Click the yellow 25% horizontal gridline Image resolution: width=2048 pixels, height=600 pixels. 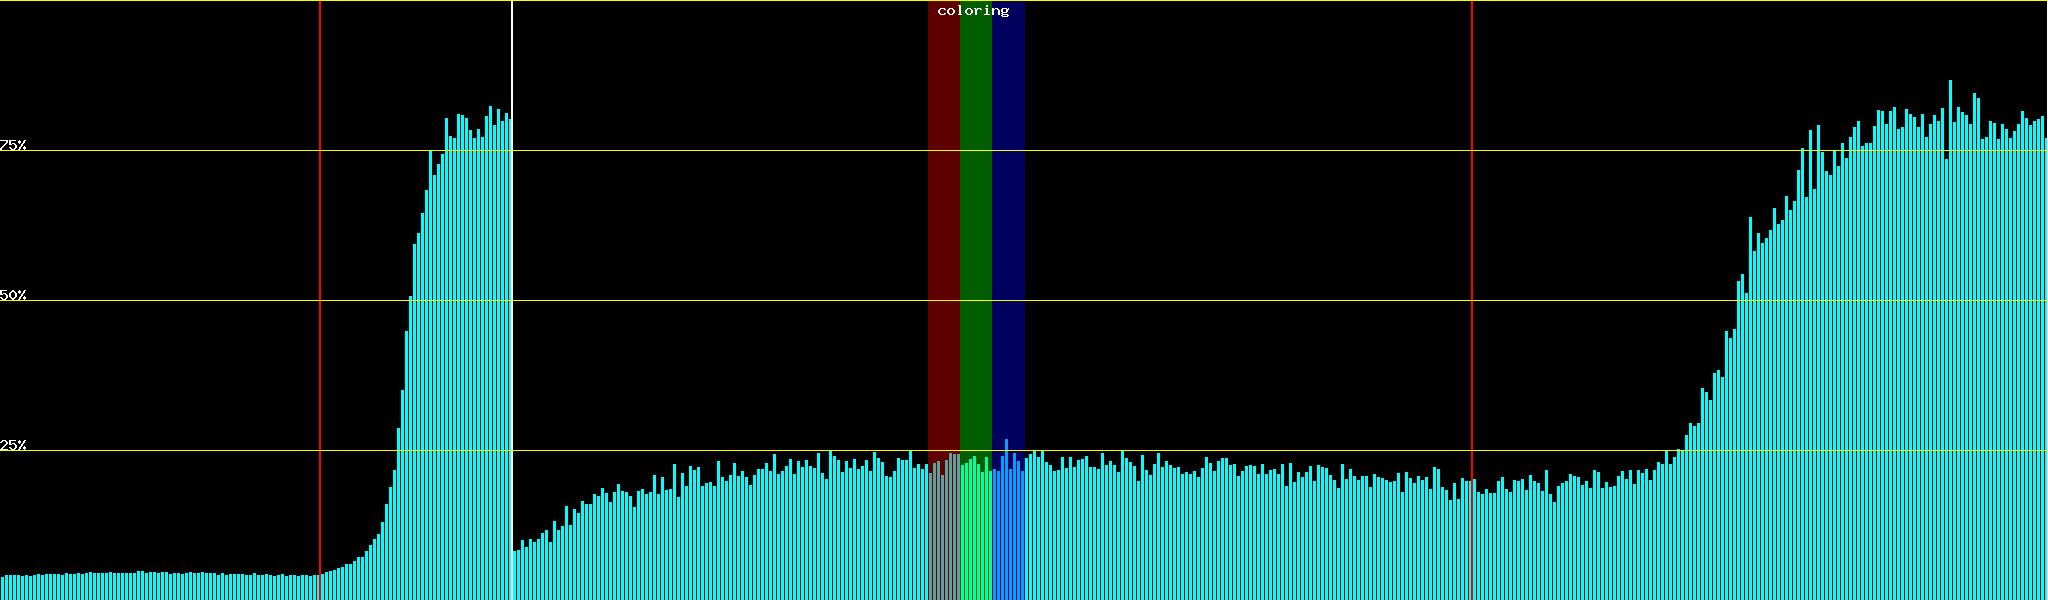[1200, 451]
